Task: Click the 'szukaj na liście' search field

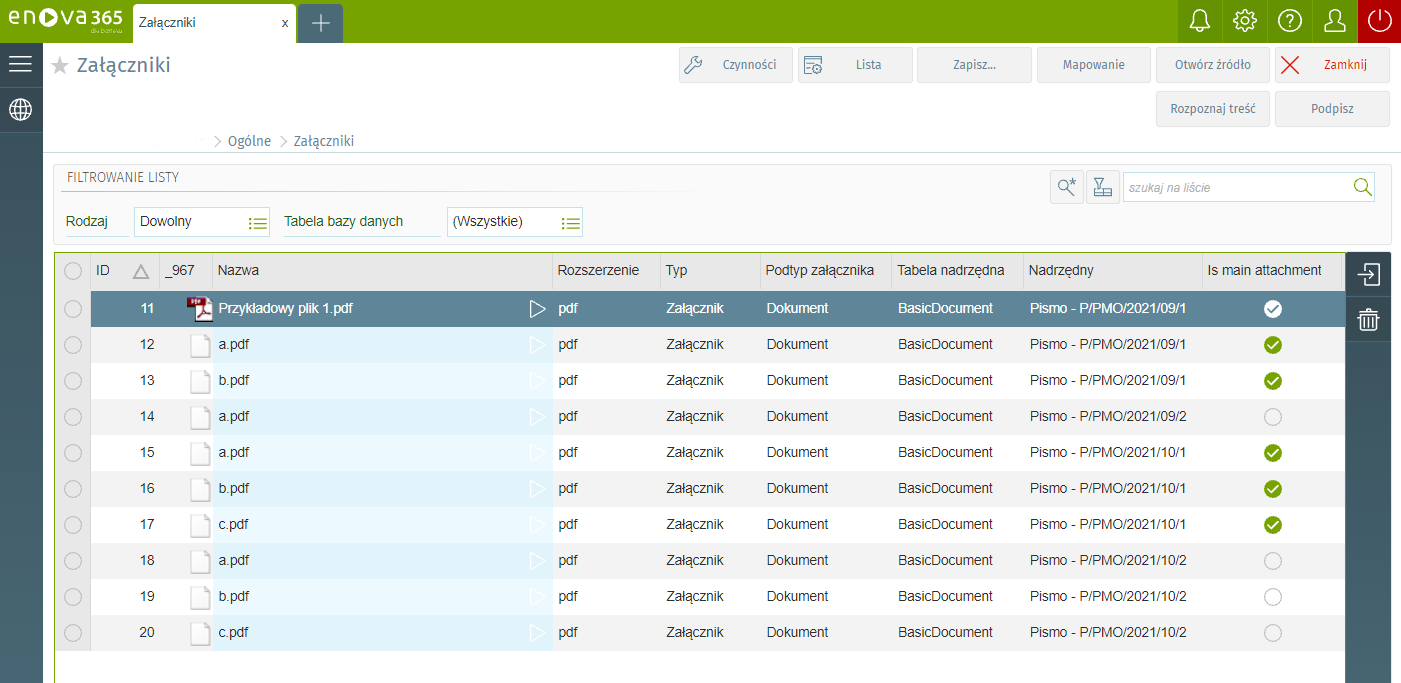Action: point(1236,187)
